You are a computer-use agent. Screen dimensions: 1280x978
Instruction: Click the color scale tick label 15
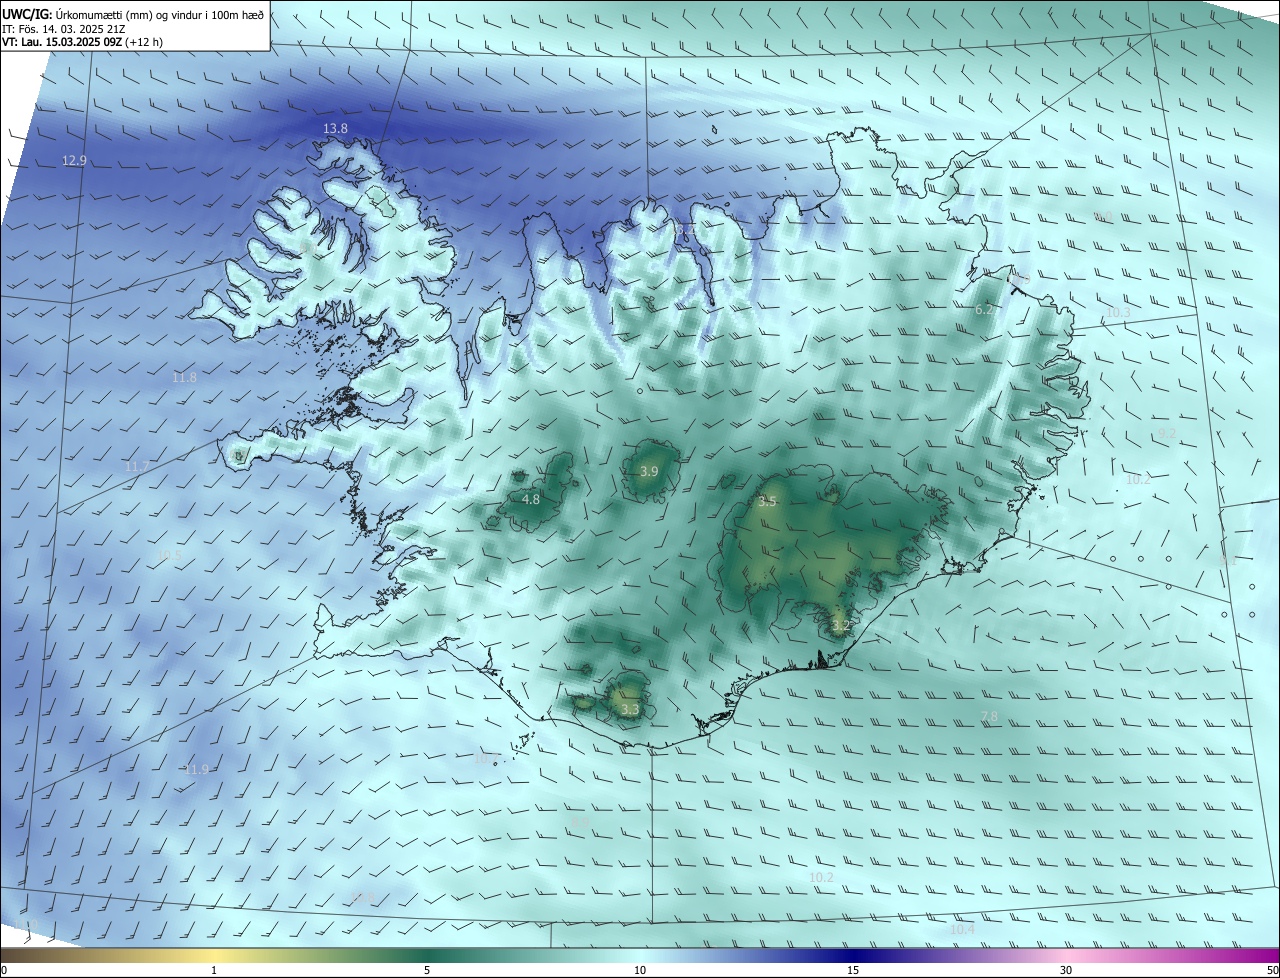pyautogui.click(x=853, y=970)
